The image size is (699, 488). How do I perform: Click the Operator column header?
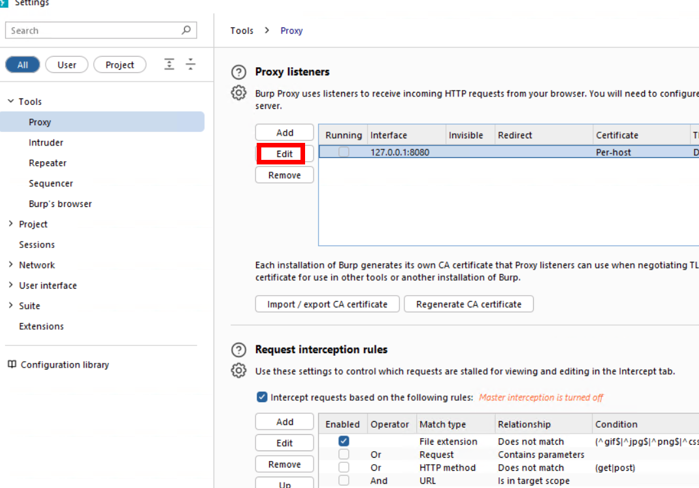[392, 424]
